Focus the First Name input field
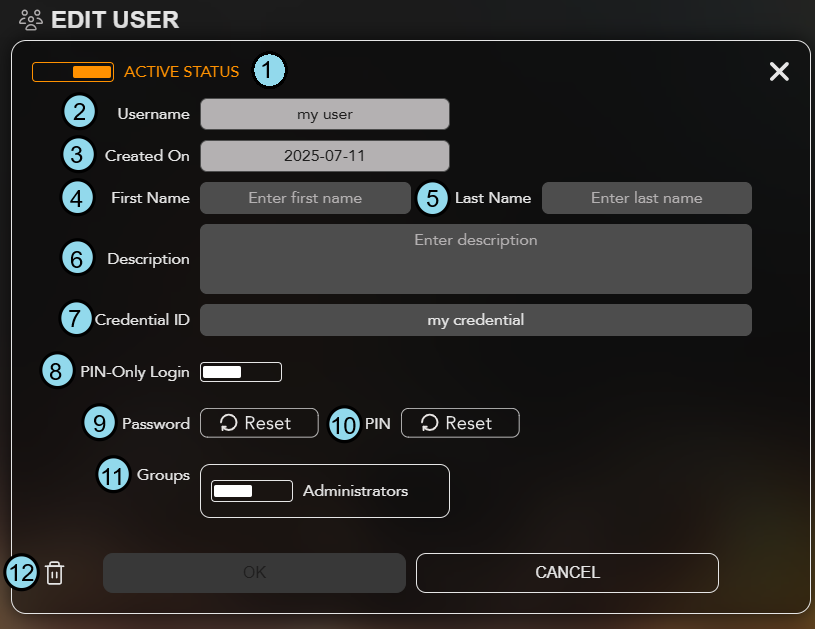 click(x=305, y=198)
